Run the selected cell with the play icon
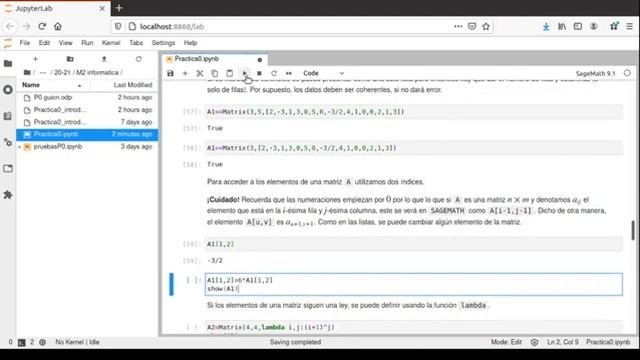Screen dimensions: 640x360 (244, 73)
